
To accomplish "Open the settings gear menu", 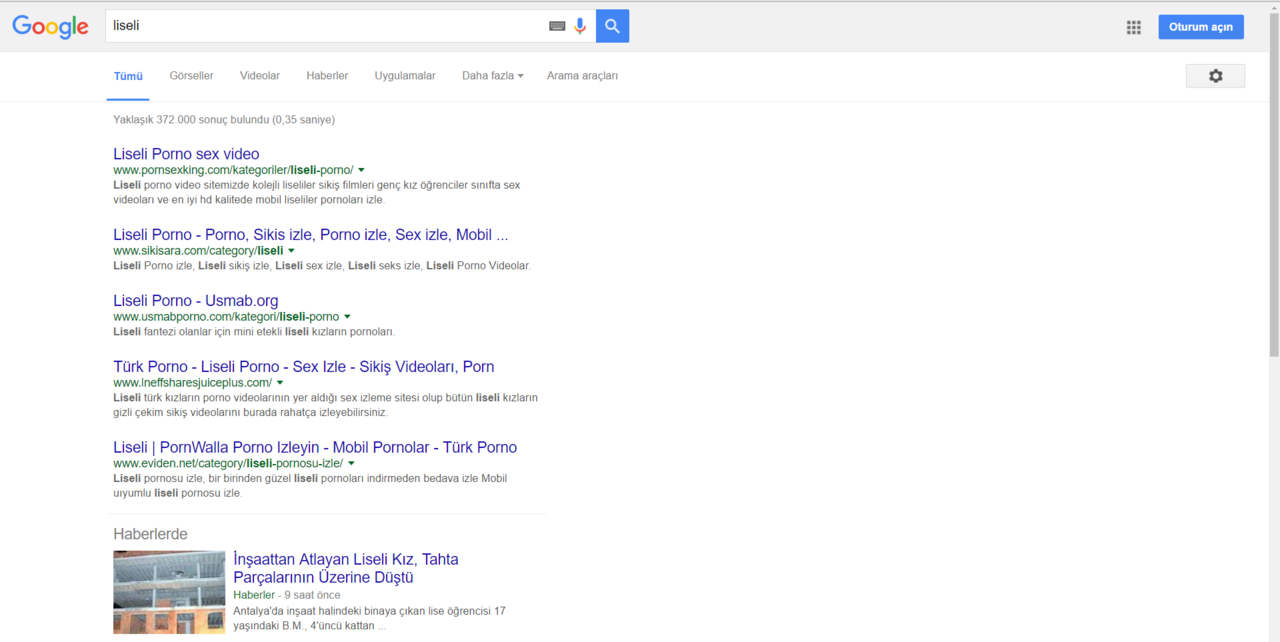I will (x=1215, y=76).
